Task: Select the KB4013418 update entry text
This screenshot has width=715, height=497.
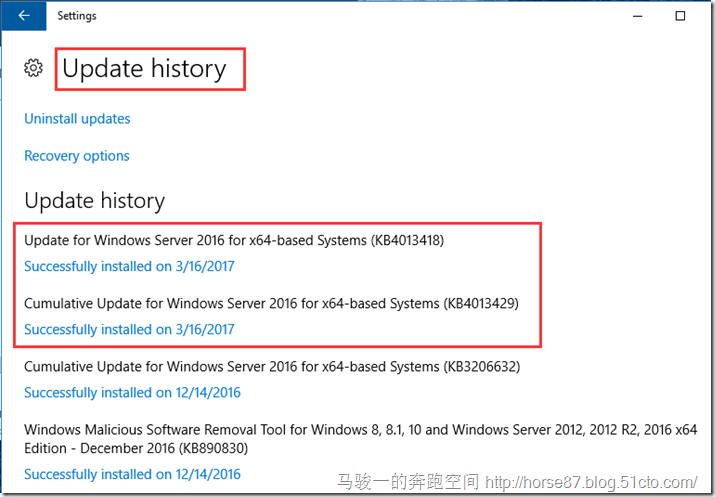Action: (x=234, y=240)
